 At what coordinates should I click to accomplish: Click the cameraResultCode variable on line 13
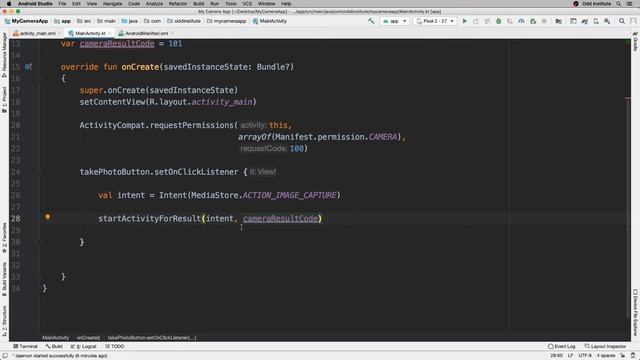117,44
